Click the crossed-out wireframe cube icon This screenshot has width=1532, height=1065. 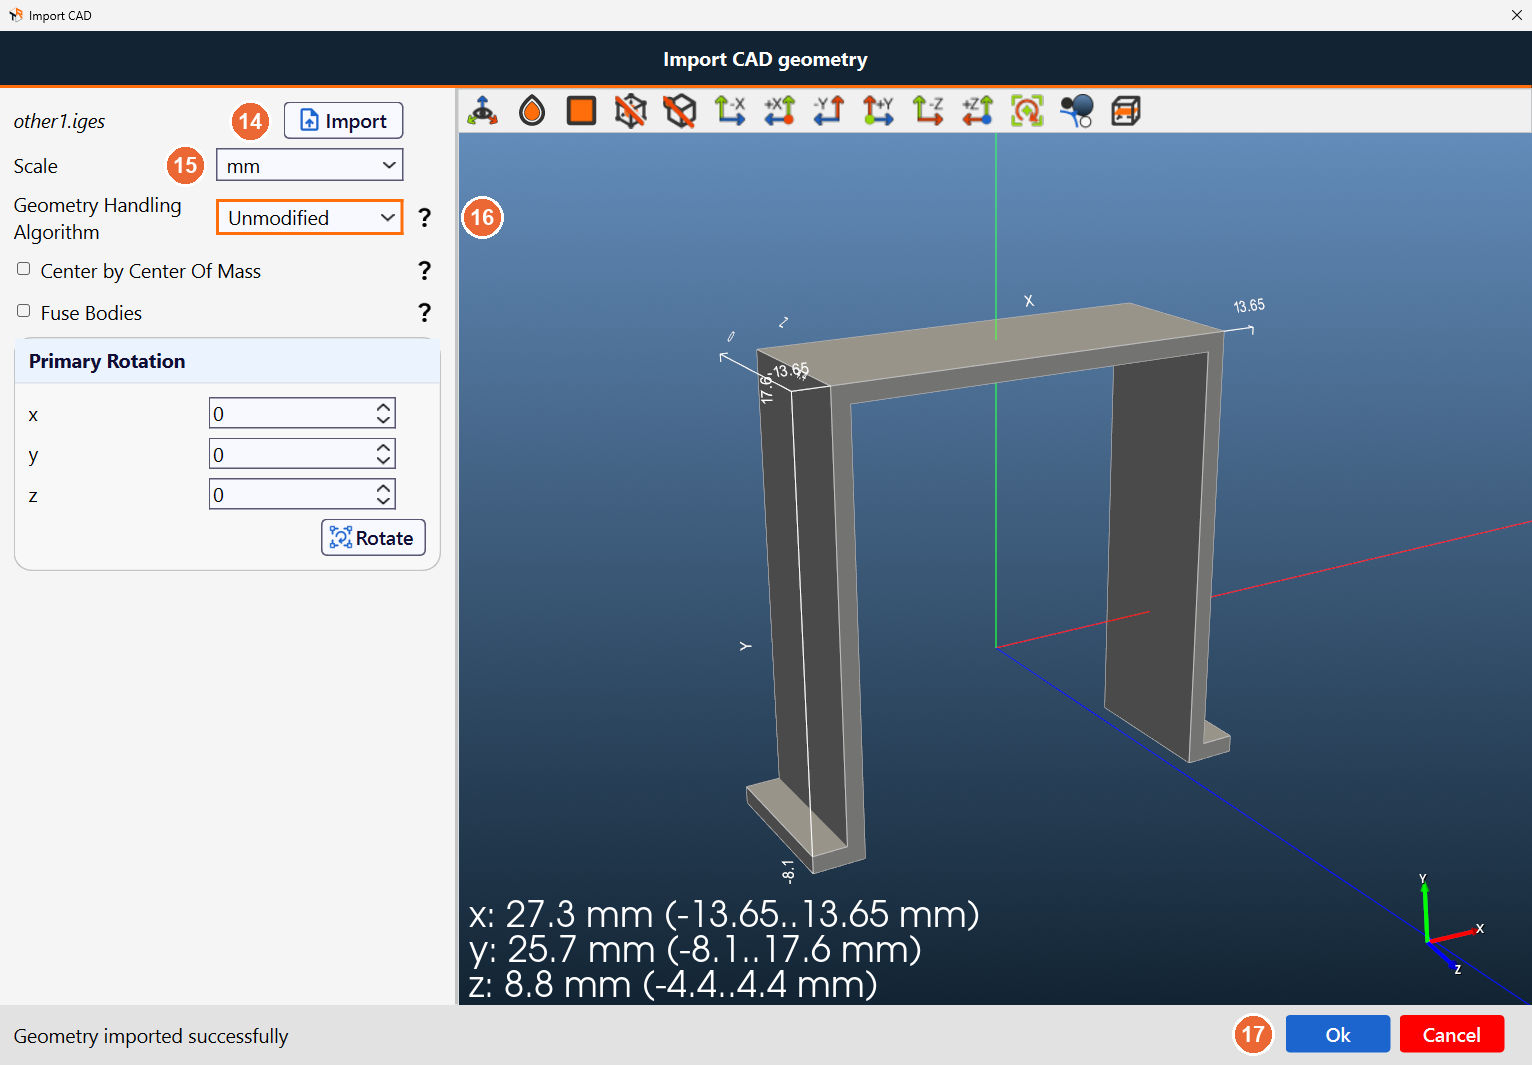point(630,111)
